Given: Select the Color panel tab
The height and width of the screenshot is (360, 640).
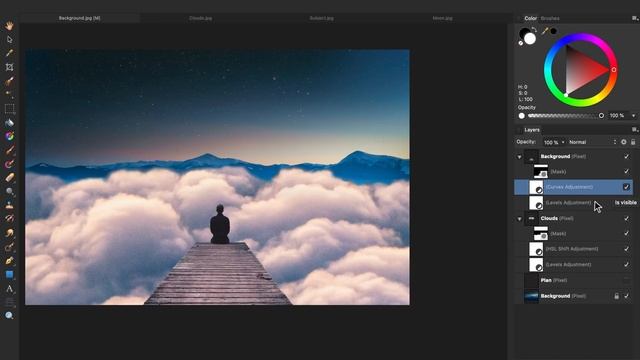Looking at the screenshot, I should pos(531,18).
